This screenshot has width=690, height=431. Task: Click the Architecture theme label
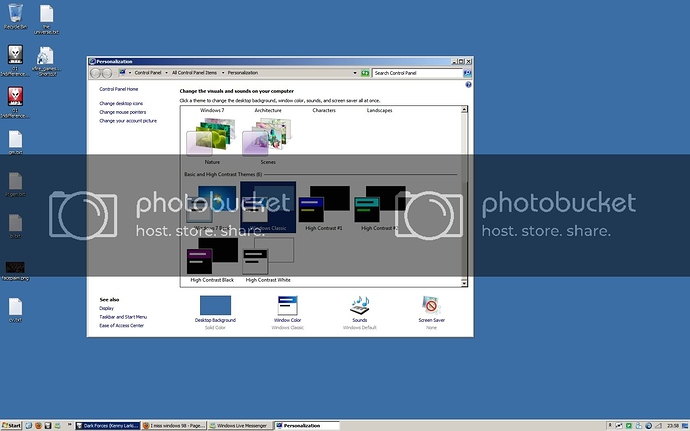[268, 111]
